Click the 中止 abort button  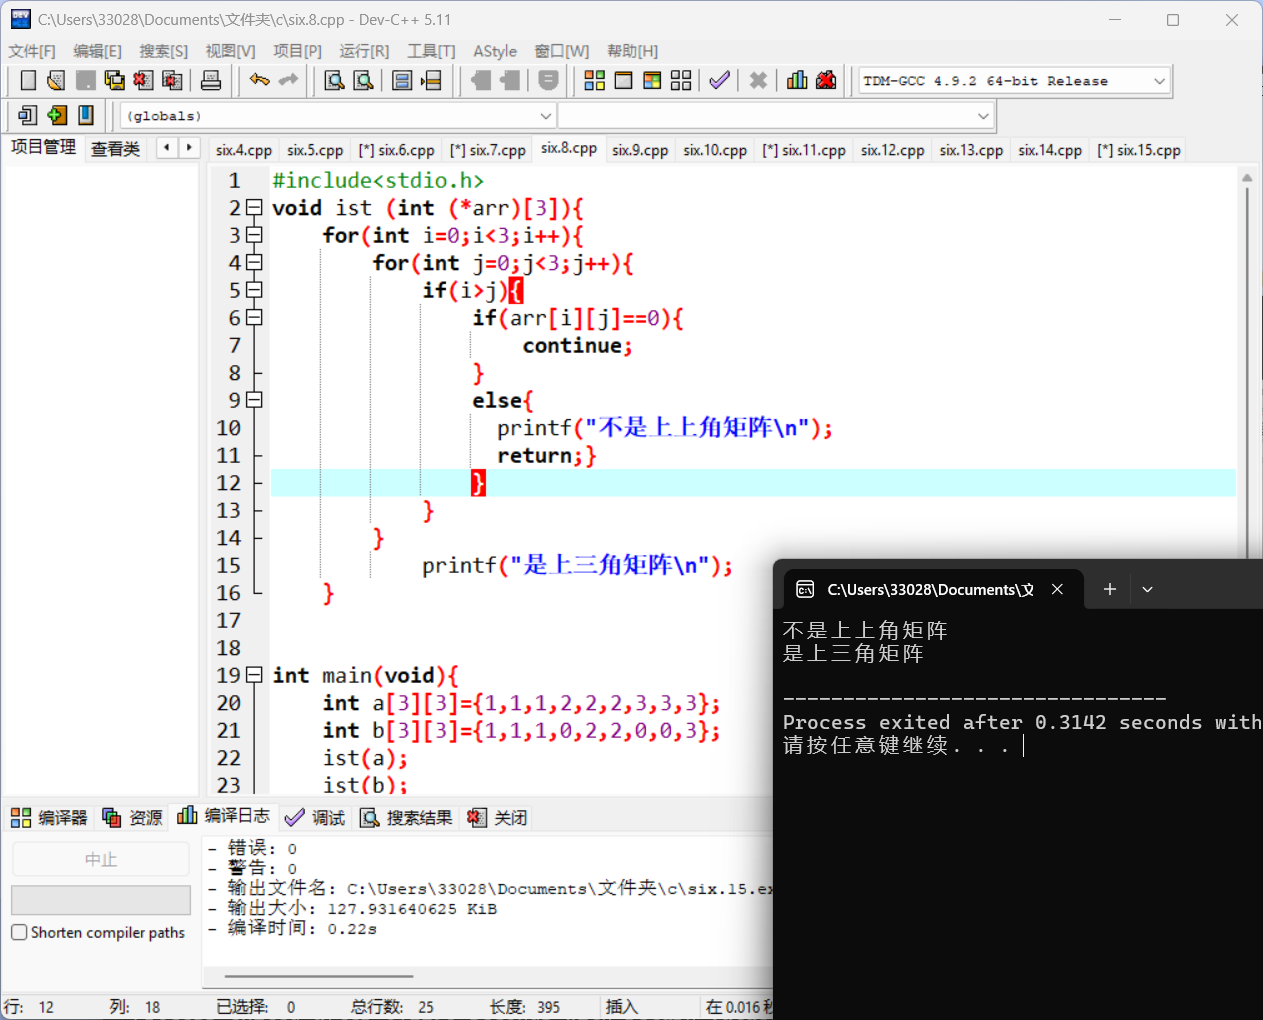pos(101,859)
